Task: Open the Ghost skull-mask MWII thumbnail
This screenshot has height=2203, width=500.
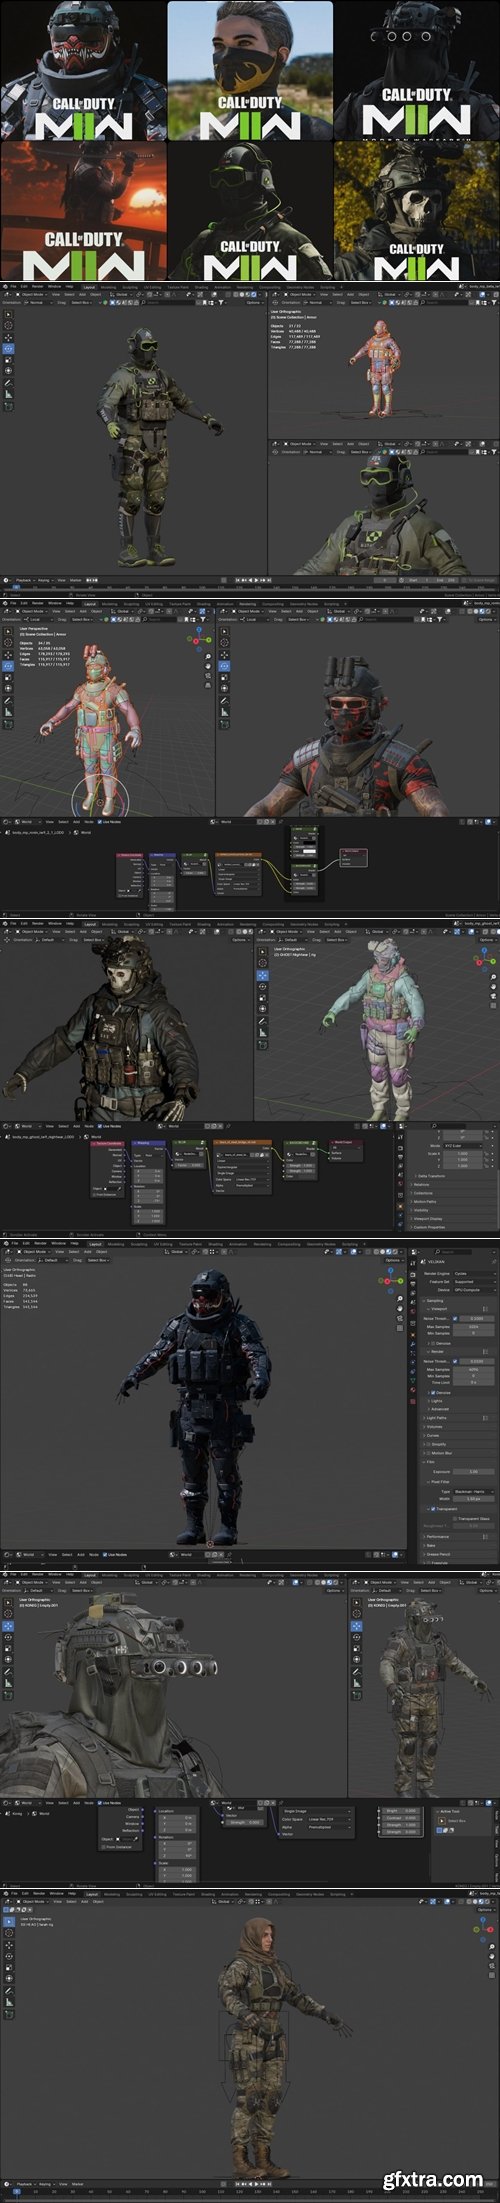Action: pyautogui.click(x=416, y=210)
